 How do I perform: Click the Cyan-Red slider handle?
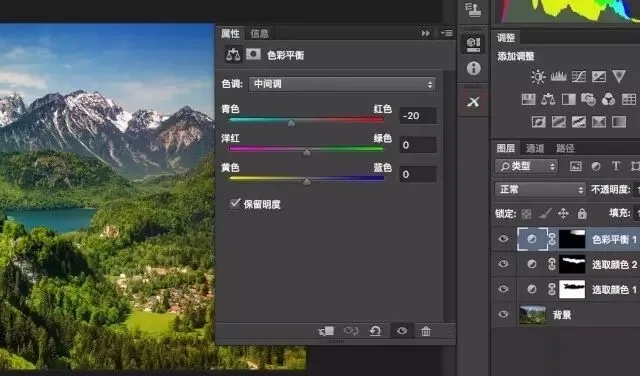coord(291,123)
